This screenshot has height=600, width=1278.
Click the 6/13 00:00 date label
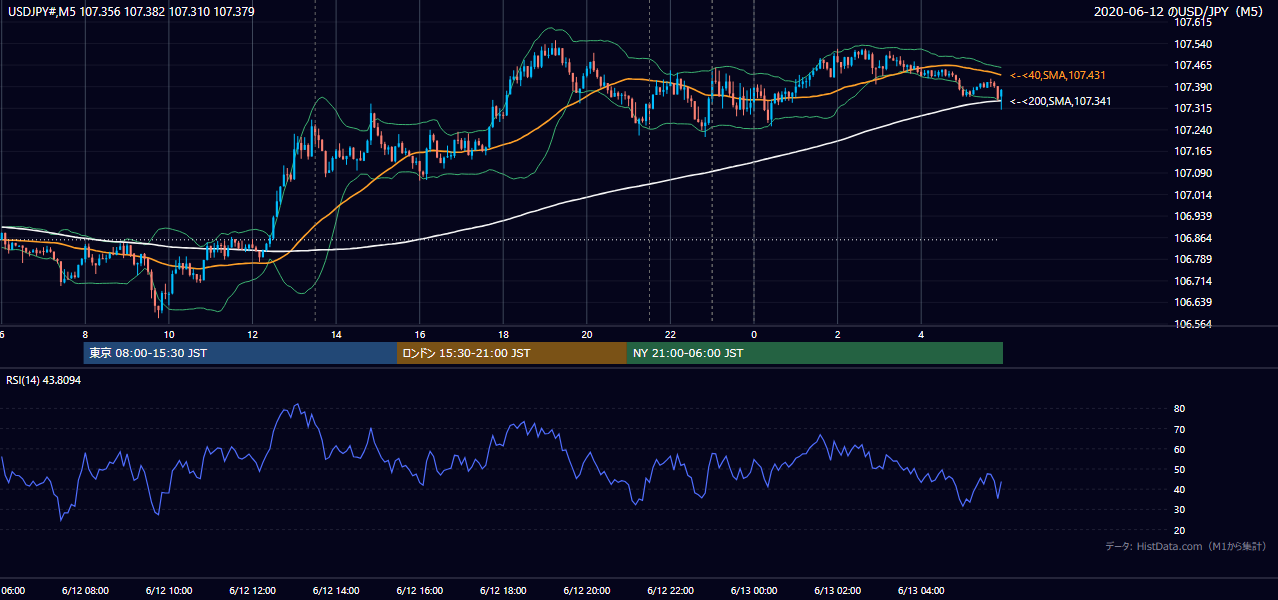coord(753,591)
